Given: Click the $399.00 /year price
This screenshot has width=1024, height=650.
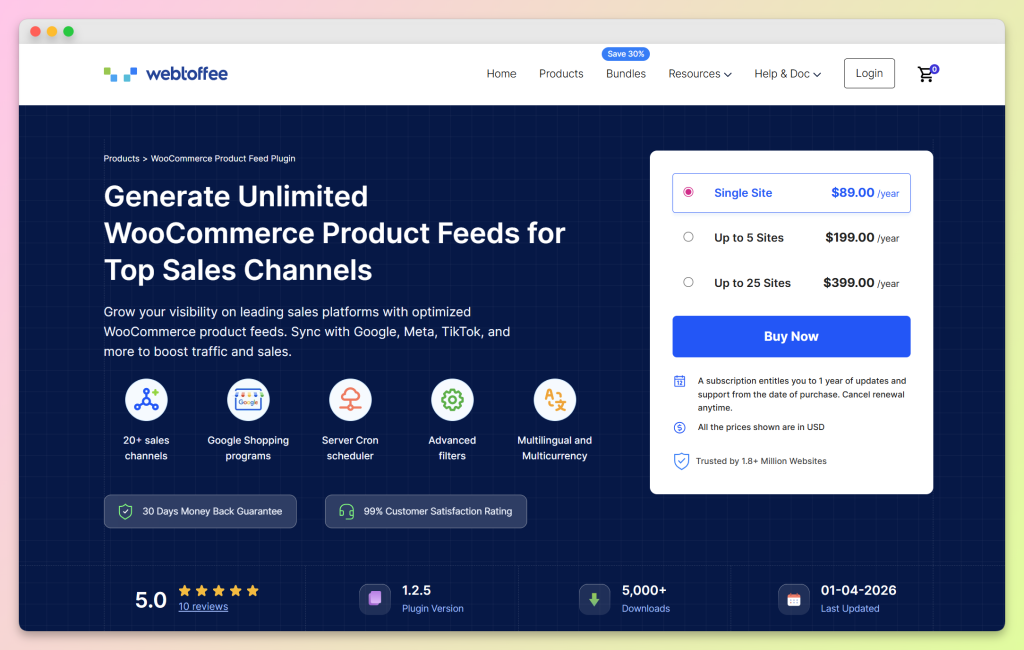Looking at the screenshot, I should tap(861, 283).
